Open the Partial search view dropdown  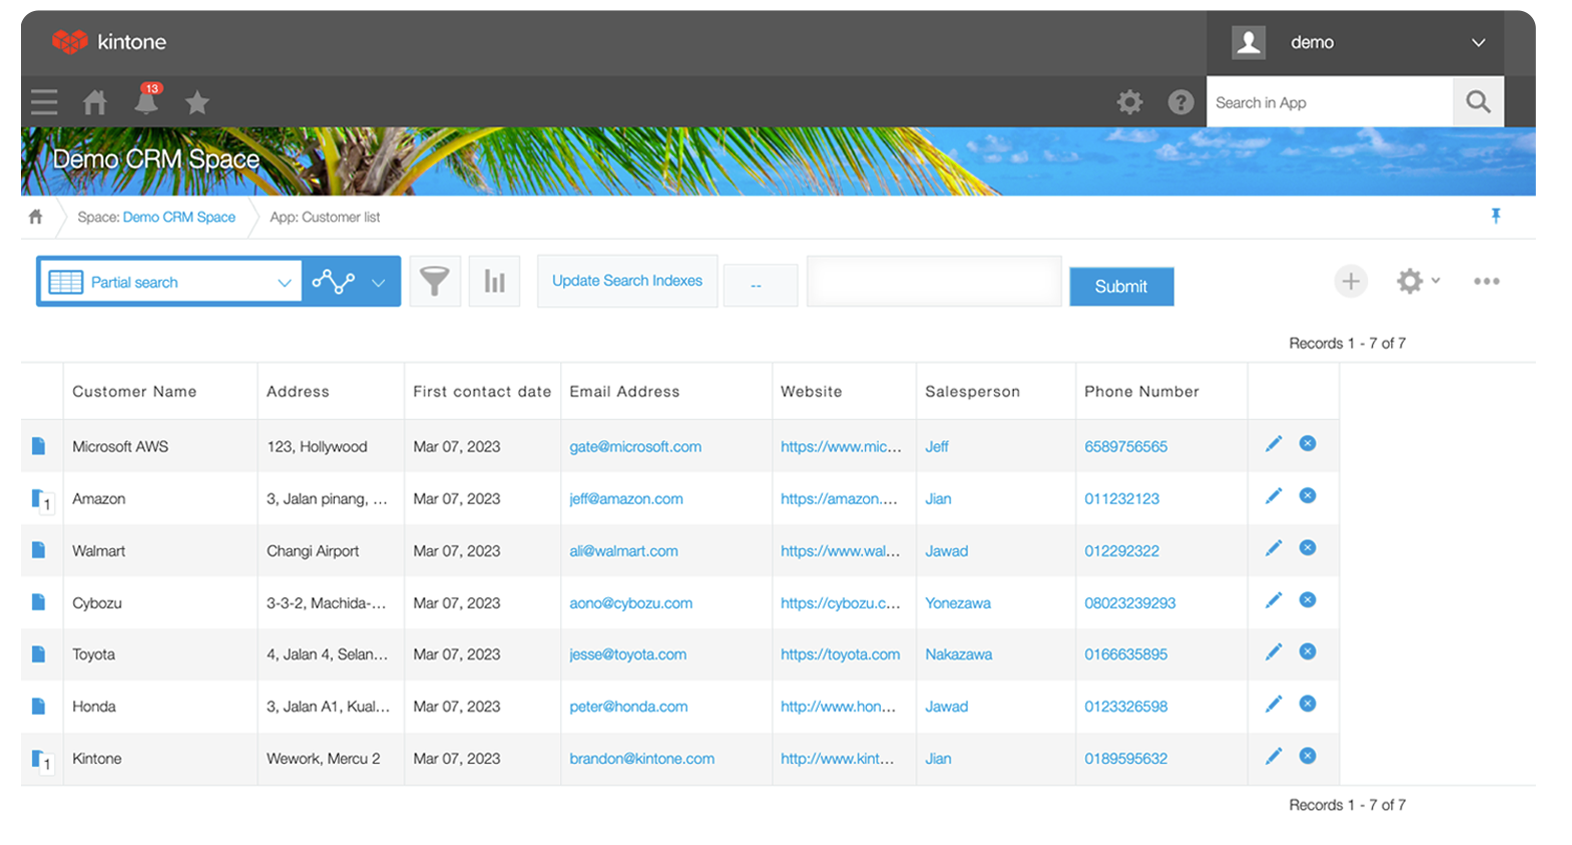coord(170,282)
